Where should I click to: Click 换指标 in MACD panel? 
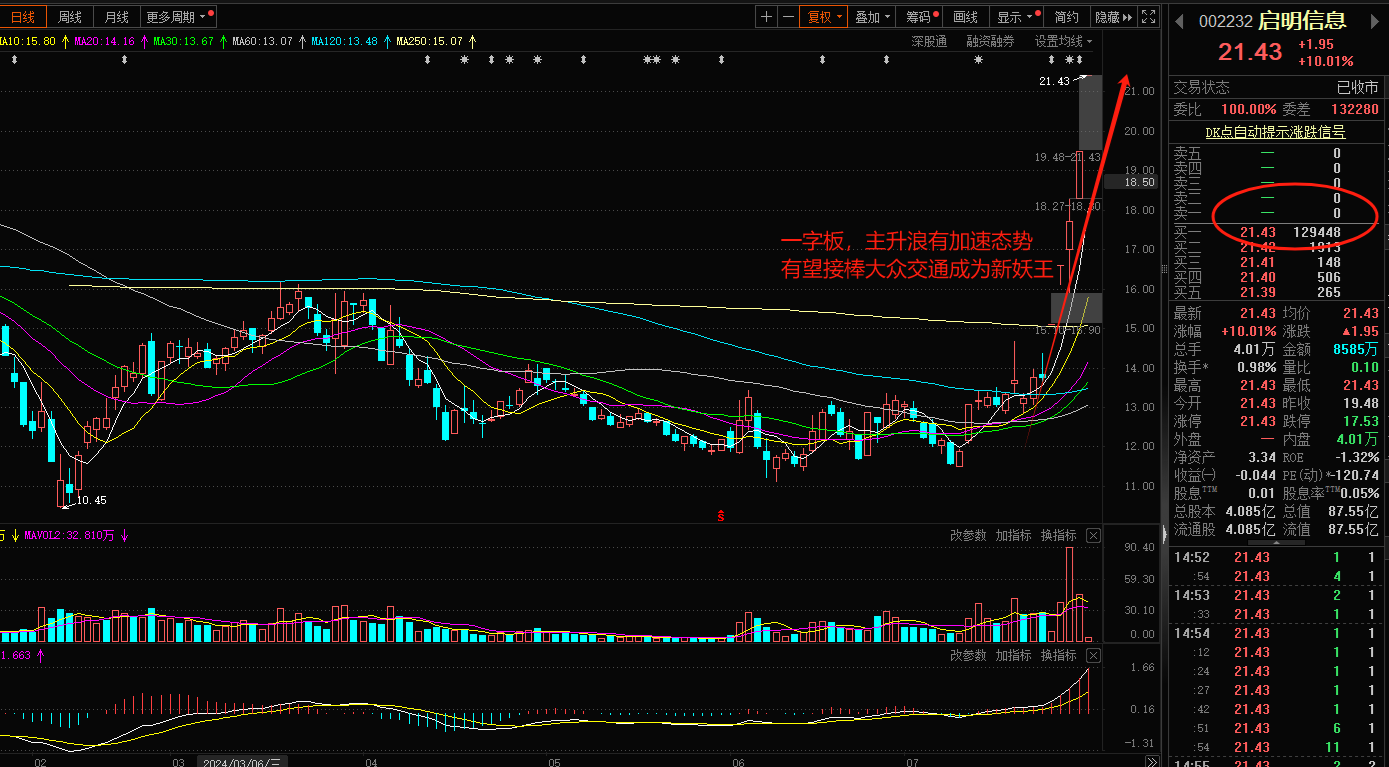1058,655
